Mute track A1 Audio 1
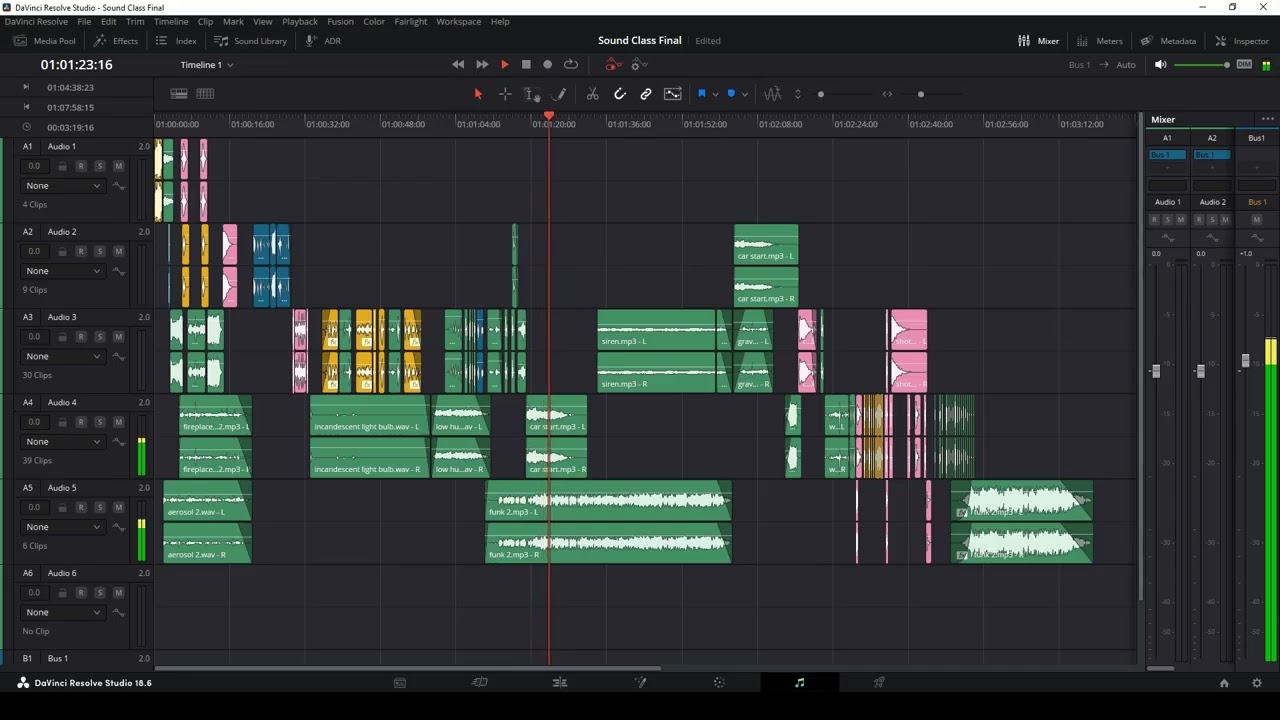Screen dimensions: 1280x720 [x=119, y=166]
